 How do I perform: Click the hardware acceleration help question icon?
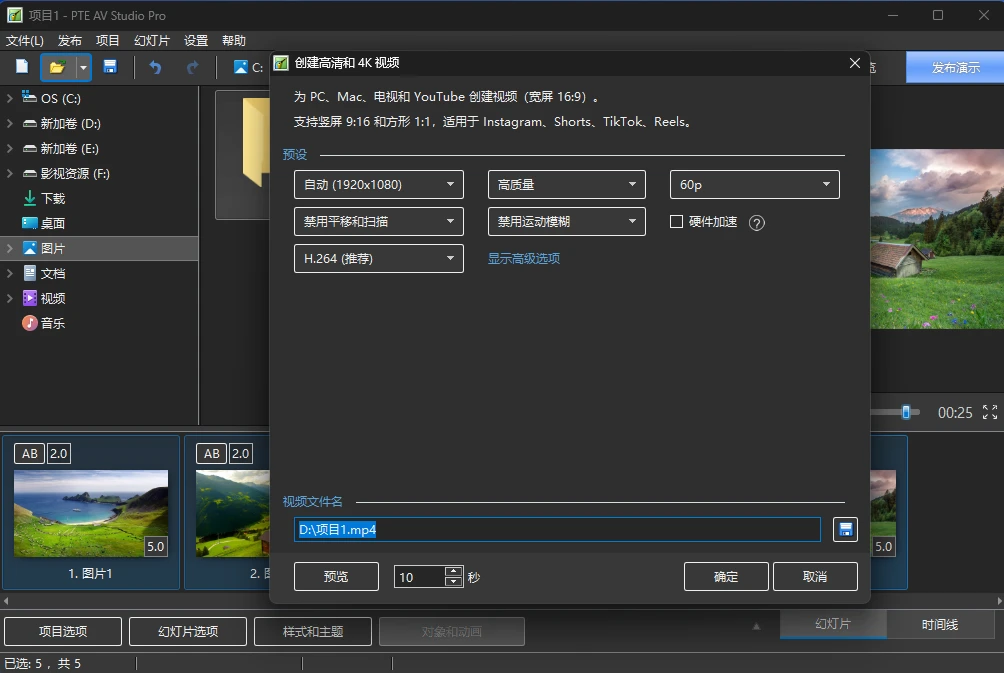pyautogui.click(x=756, y=223)
